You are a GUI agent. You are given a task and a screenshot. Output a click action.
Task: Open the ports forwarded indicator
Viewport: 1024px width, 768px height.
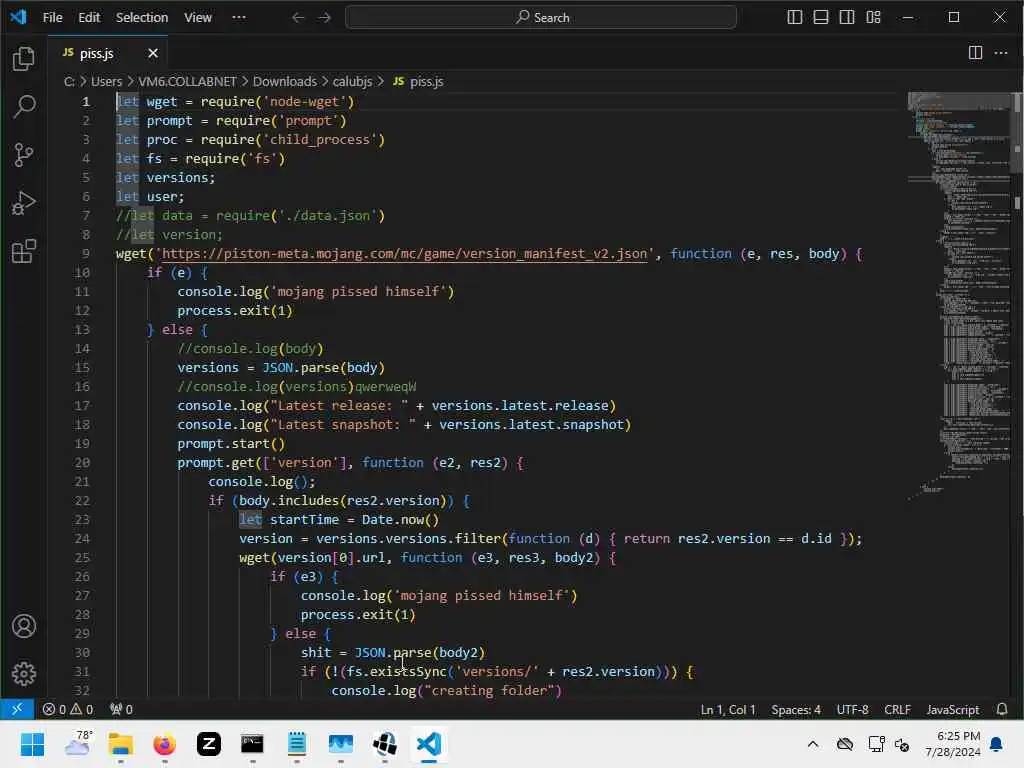pyautogui.click(x=121, y=709)
